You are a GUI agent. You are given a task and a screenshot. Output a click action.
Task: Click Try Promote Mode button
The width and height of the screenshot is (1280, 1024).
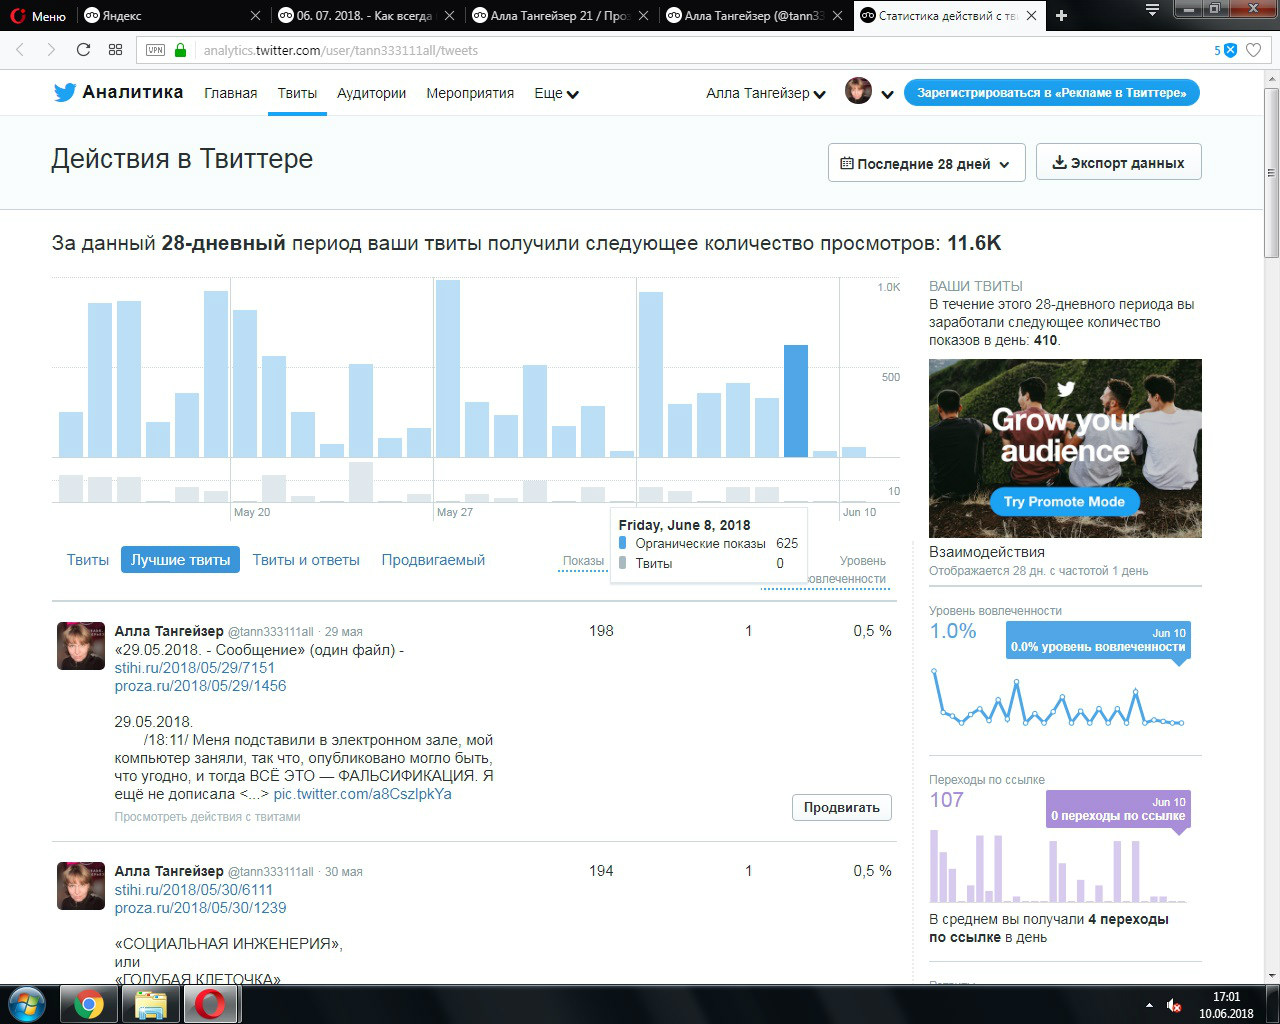(x=1065, y=502)
